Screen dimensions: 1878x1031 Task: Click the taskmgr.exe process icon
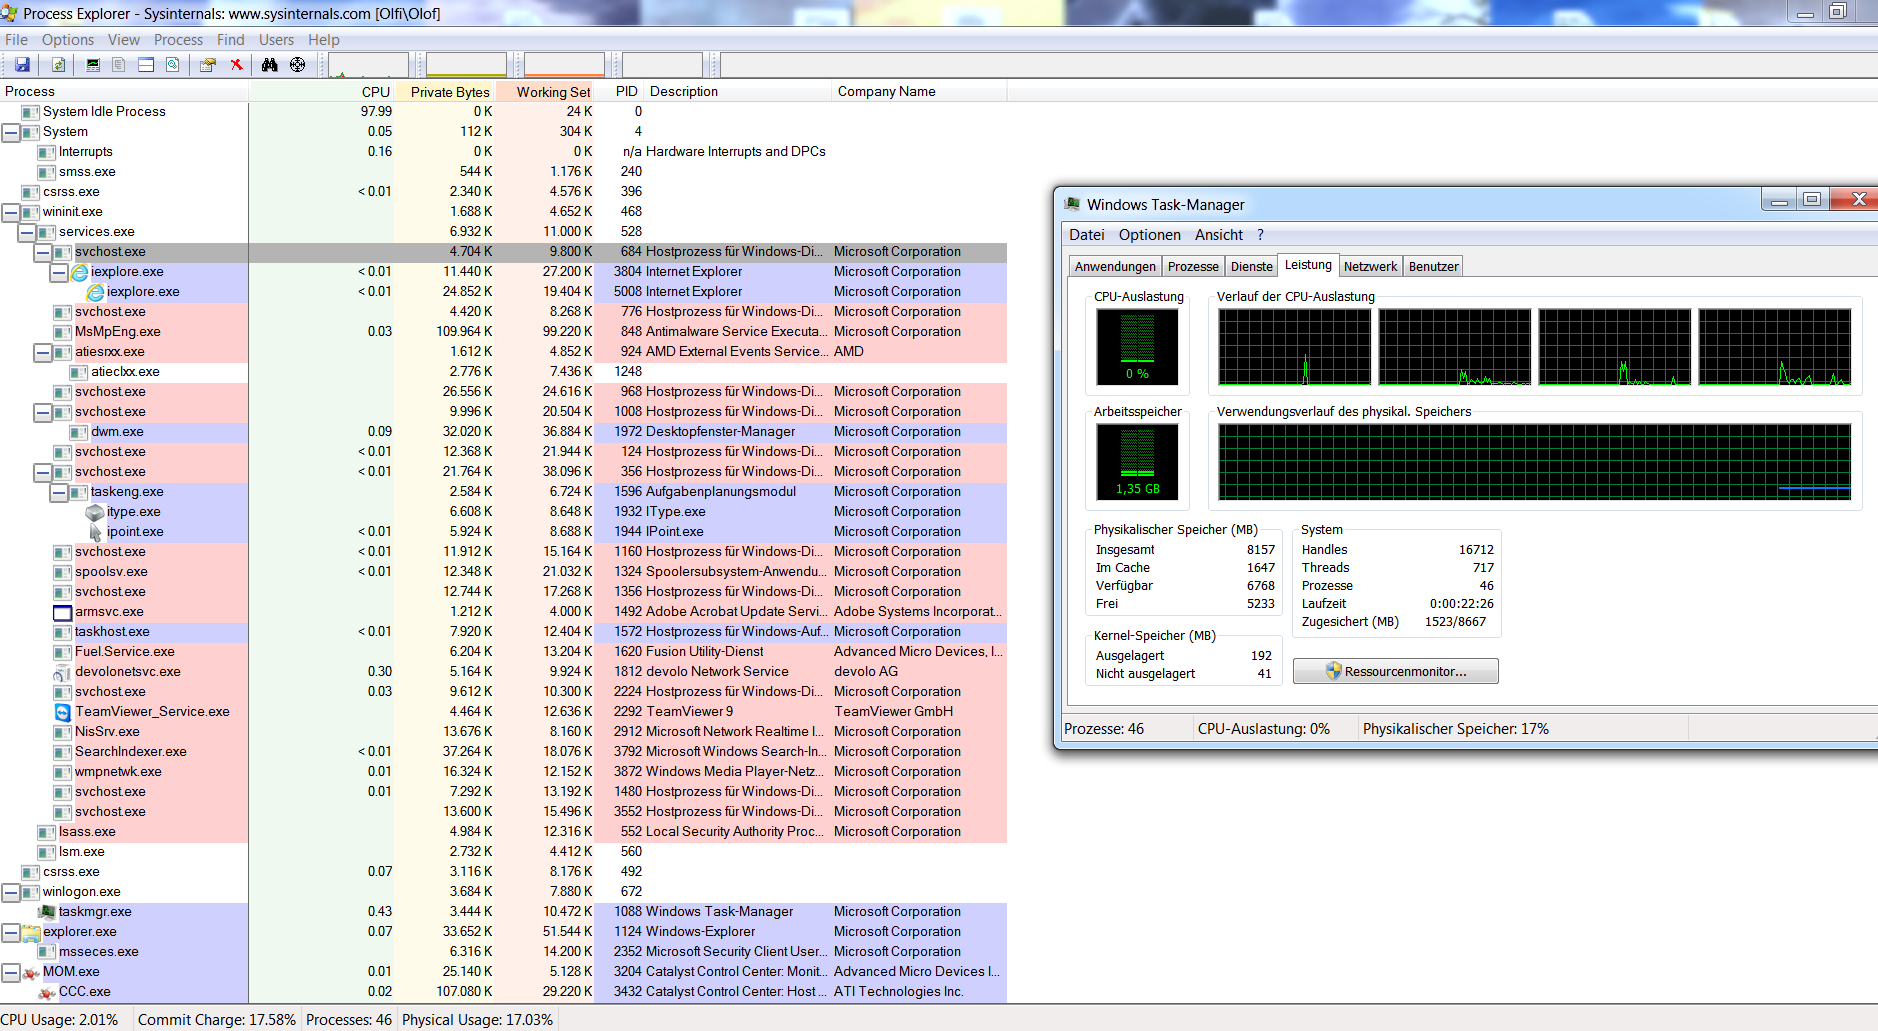47,912
